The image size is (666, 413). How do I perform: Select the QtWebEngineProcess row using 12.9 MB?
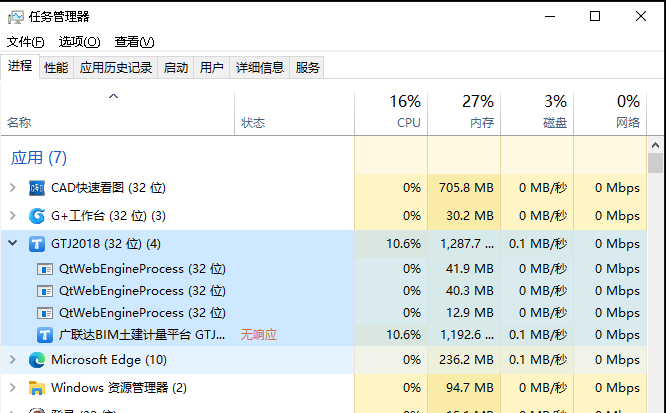[324, 313]
